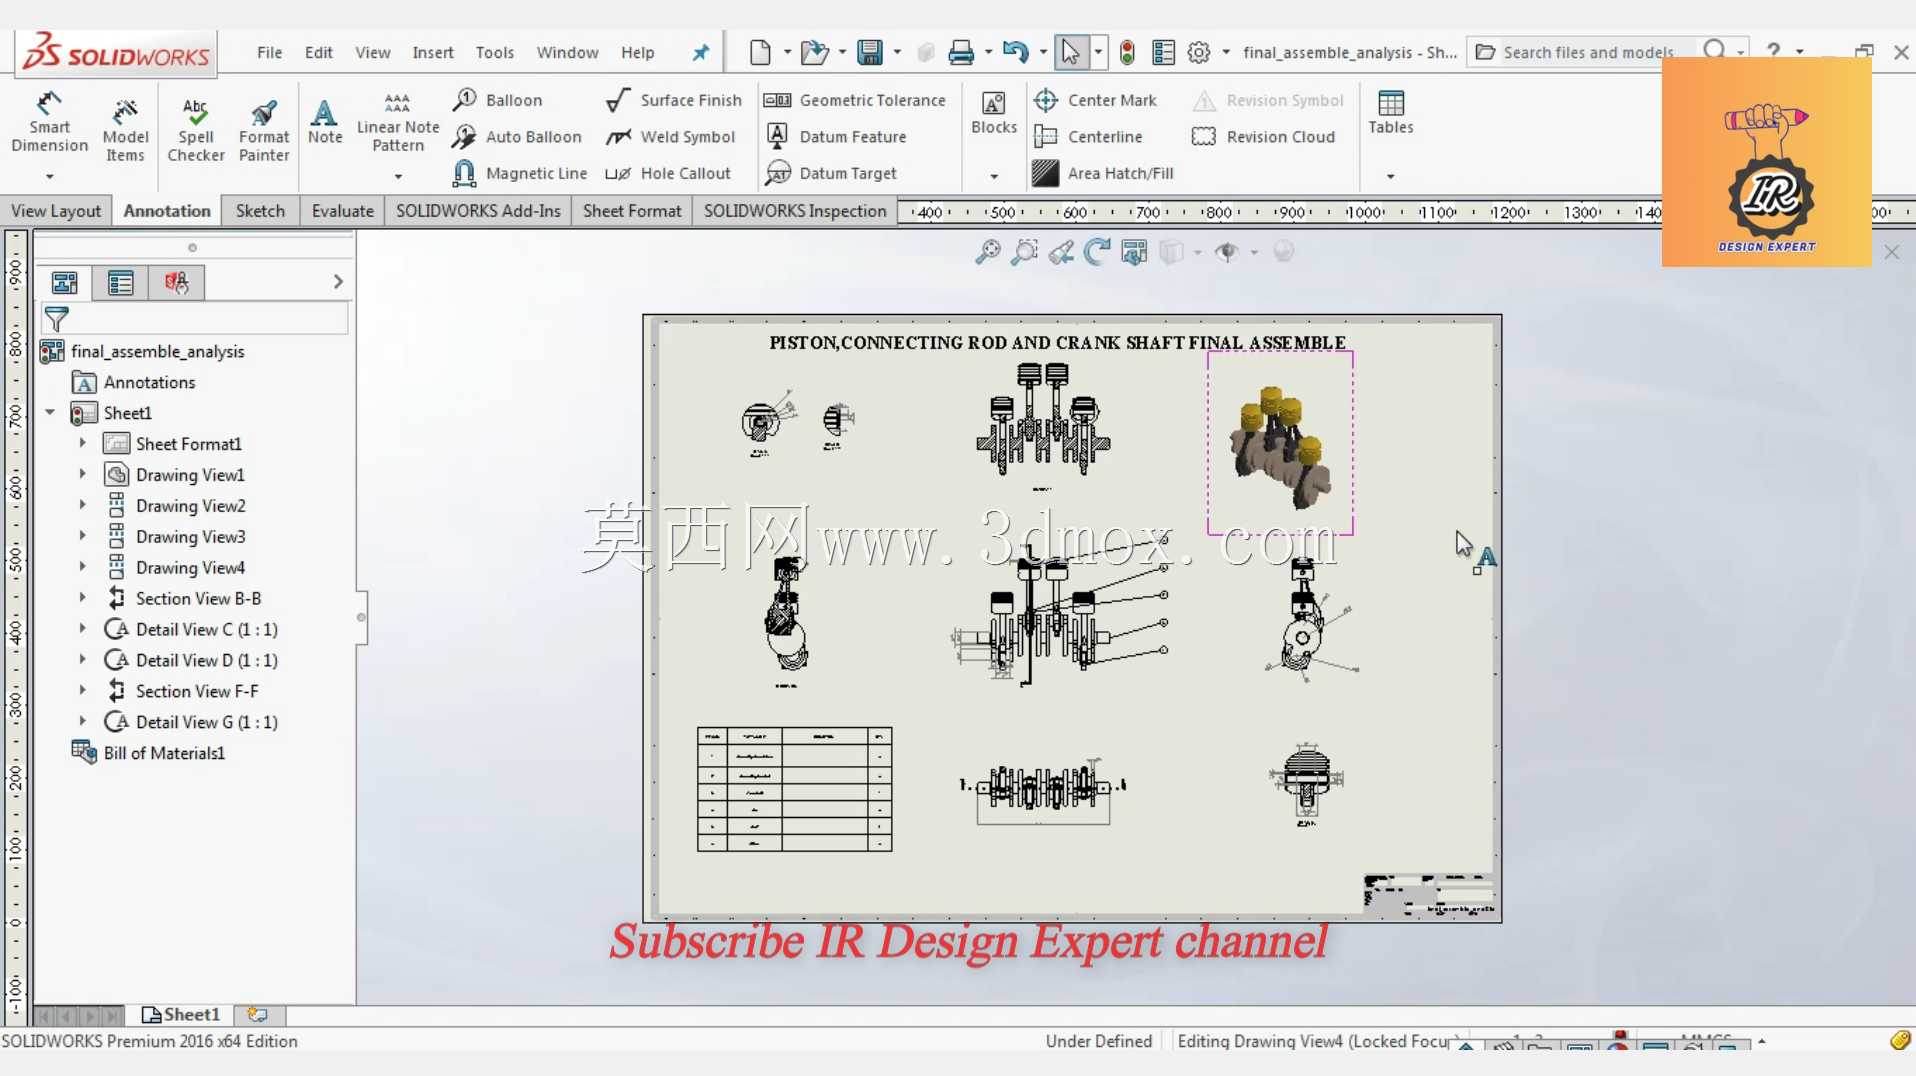This screenshot has width=1916, height=1076.
Task: Open the SOLIDWORKS Add-Ins tab
Action: click(x=478, y=211)
